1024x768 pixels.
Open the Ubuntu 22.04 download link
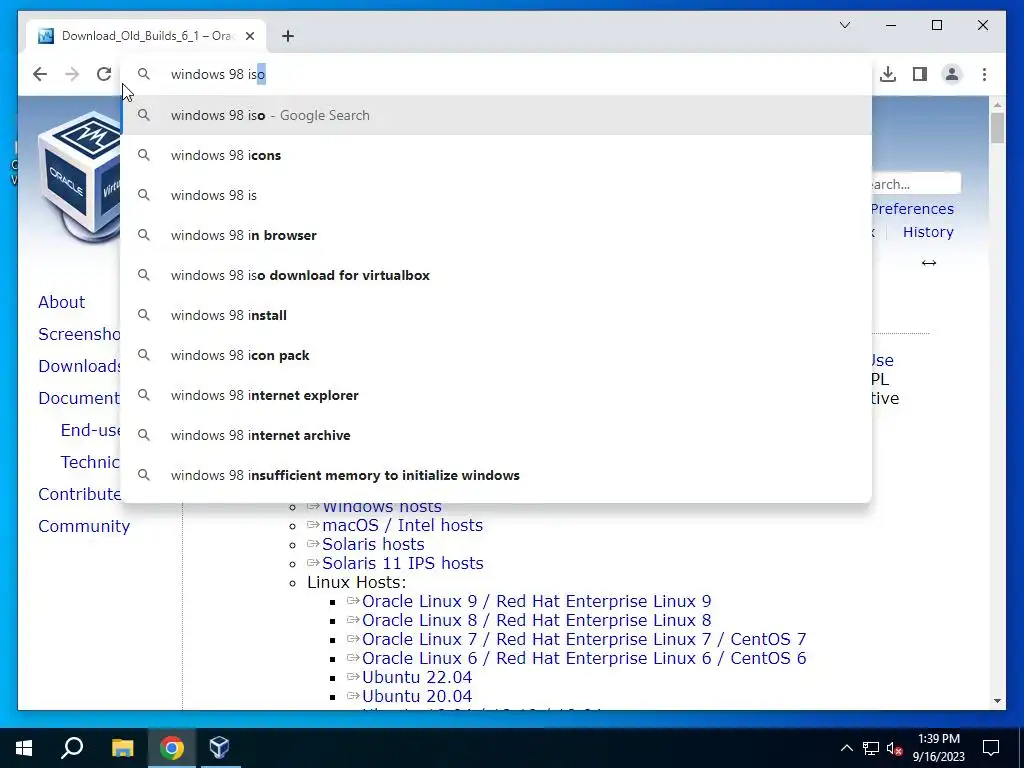point(417,677)
